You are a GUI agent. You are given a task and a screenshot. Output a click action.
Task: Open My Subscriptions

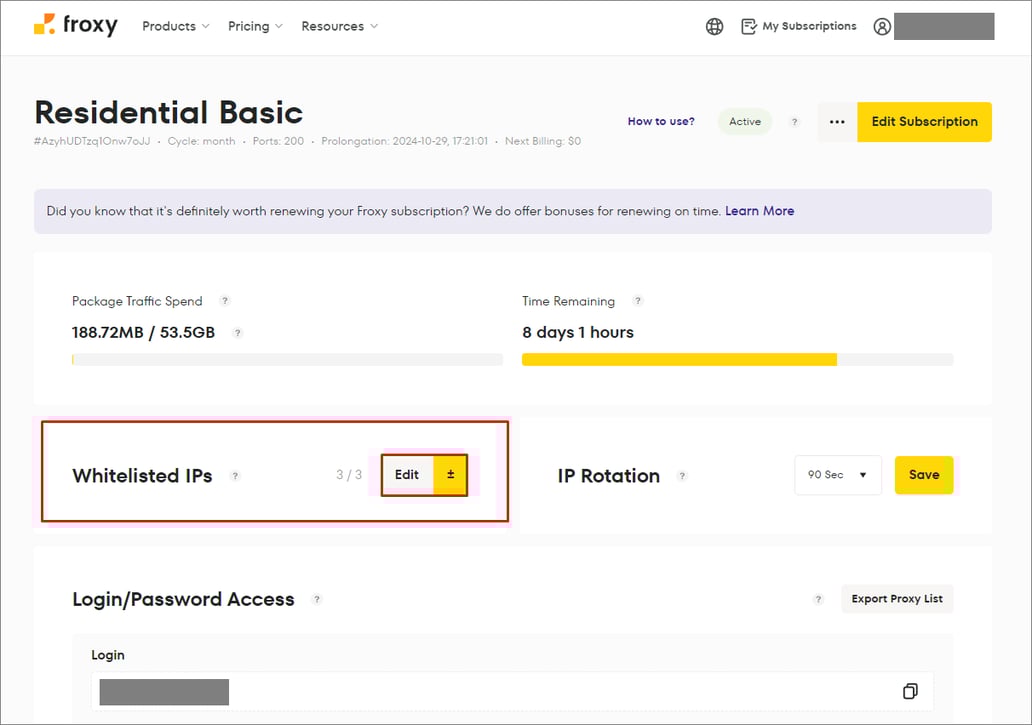click(798, 26)
